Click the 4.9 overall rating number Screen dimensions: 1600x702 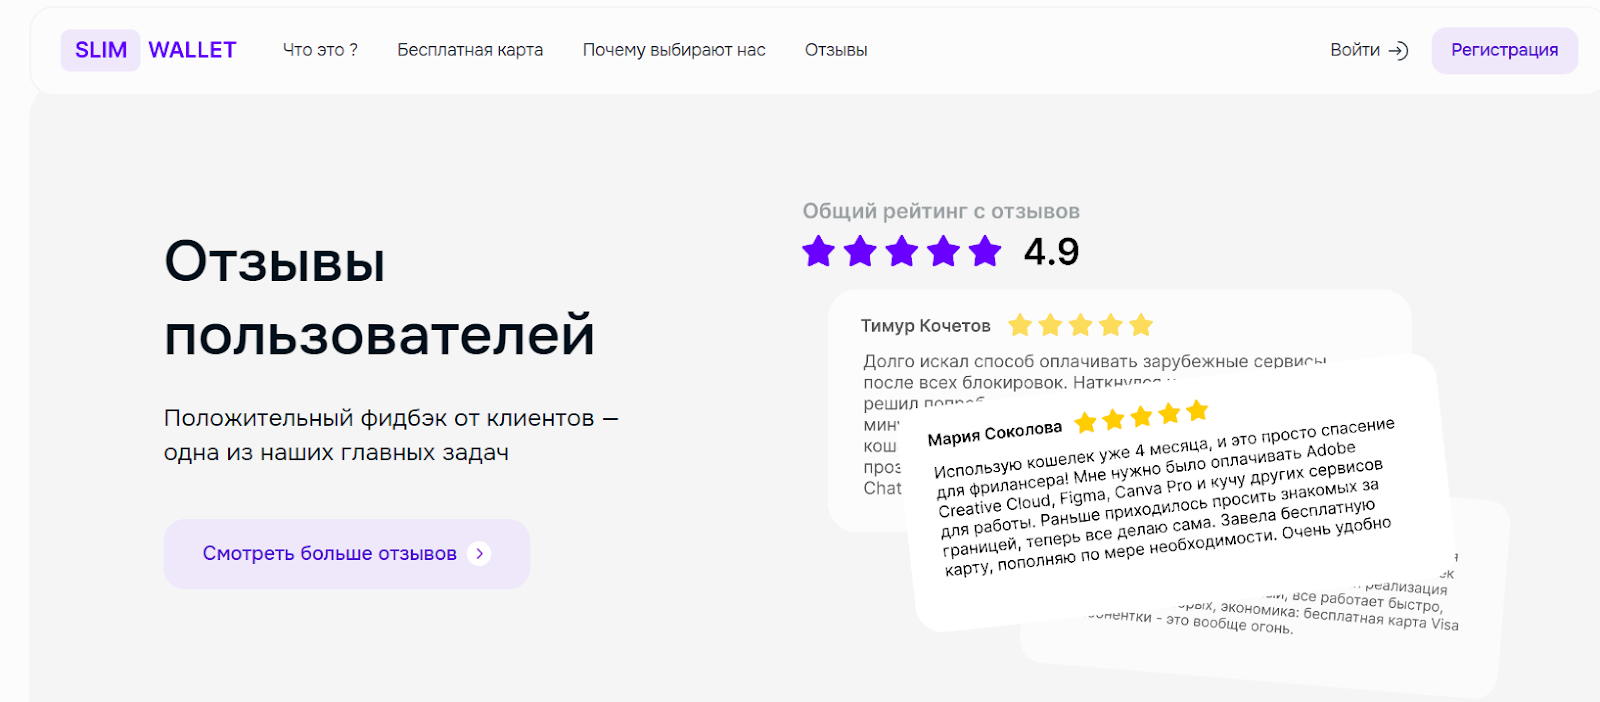pyautogui.click(x=1051, y=252)
